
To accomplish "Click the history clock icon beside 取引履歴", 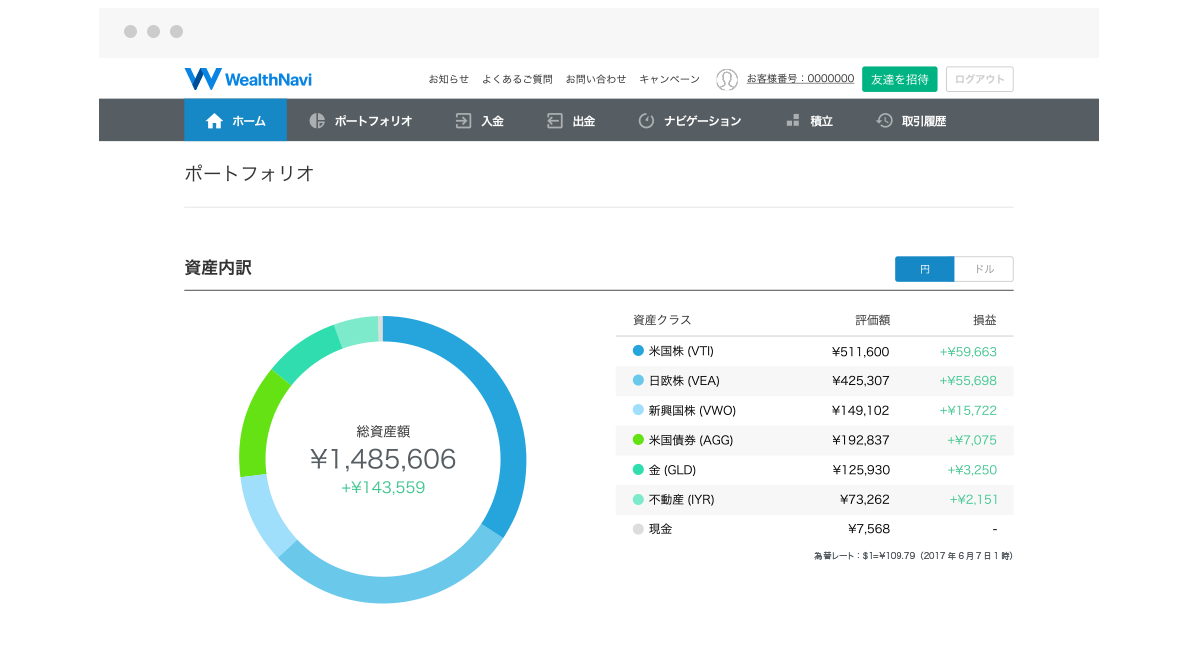I will (x=885, y=121).
